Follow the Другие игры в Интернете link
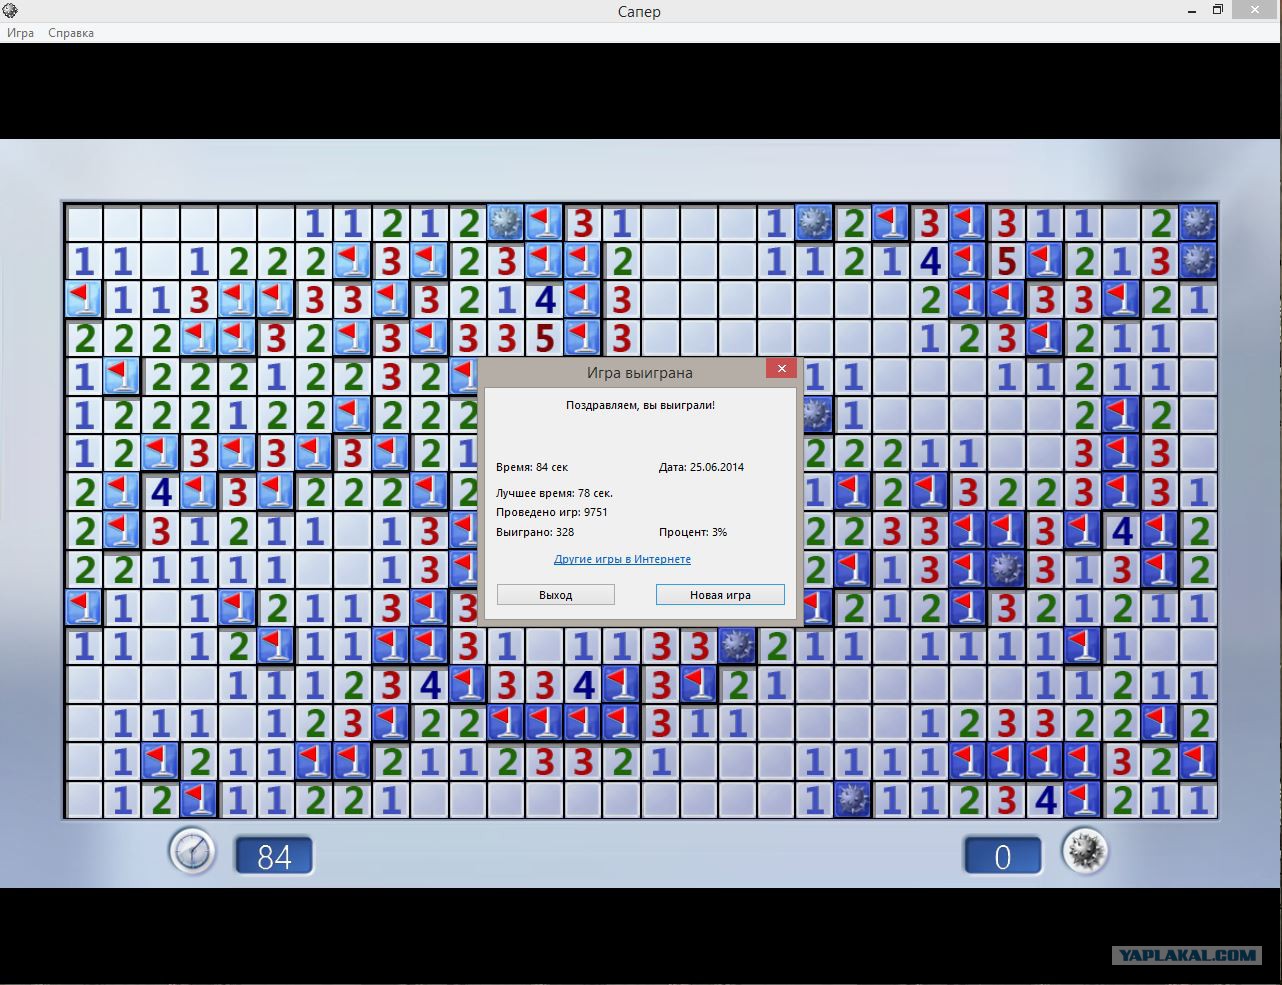This screenshot has width=1282, height=985. point(622,559)
